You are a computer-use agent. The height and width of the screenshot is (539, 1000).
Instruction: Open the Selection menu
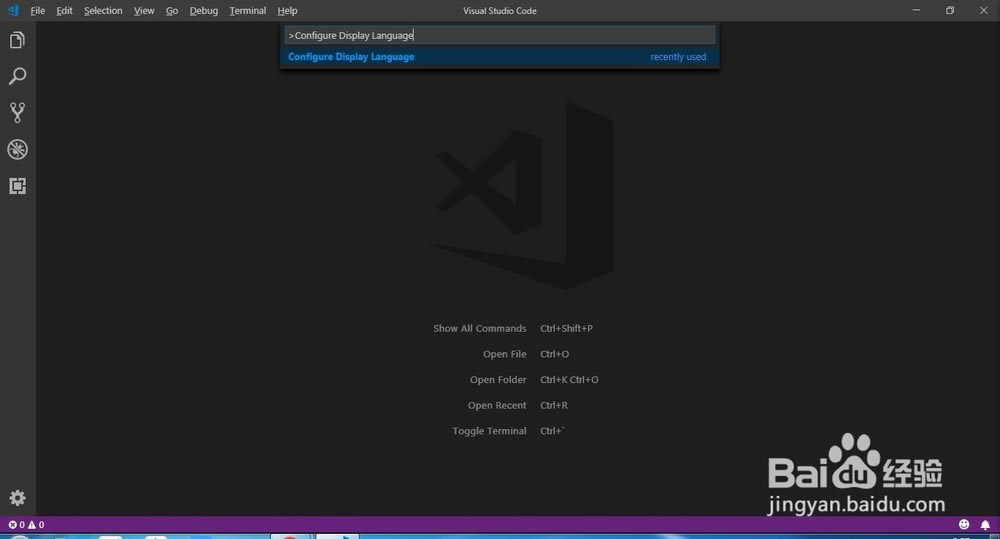(103, 11)
